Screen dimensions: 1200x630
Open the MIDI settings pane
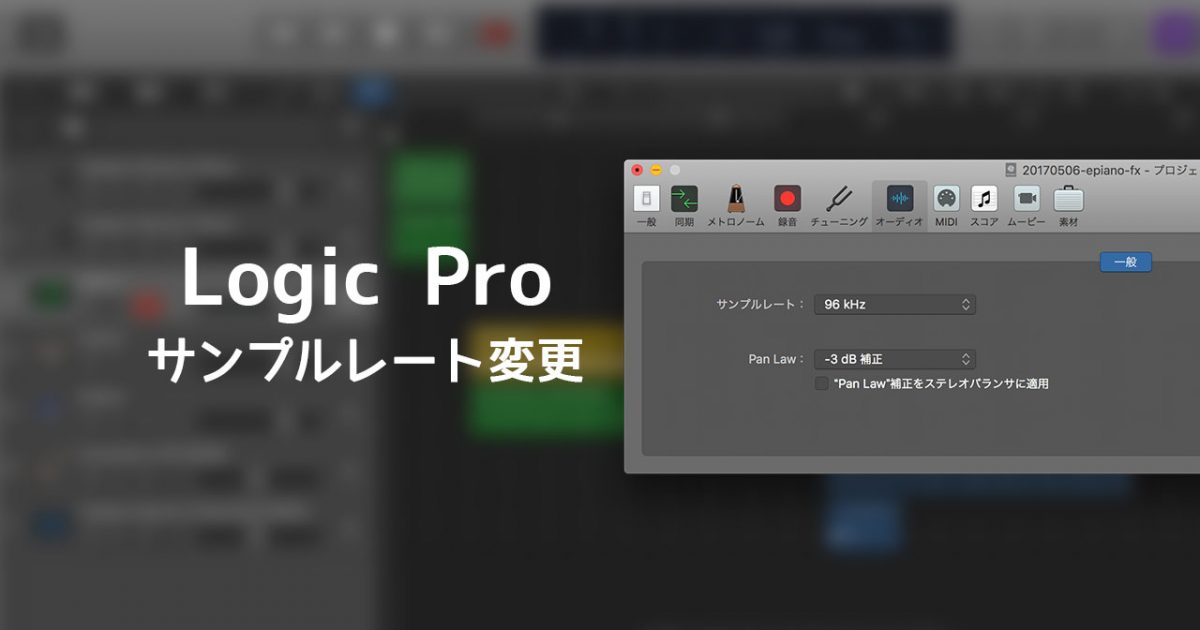pos(945,200)
